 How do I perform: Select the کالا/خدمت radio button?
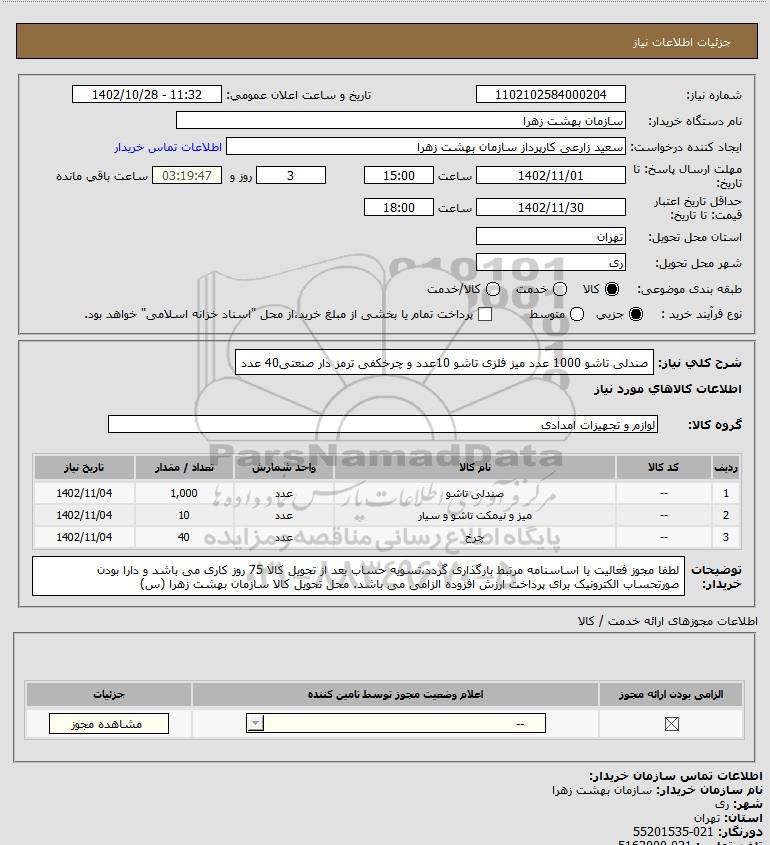492,289
